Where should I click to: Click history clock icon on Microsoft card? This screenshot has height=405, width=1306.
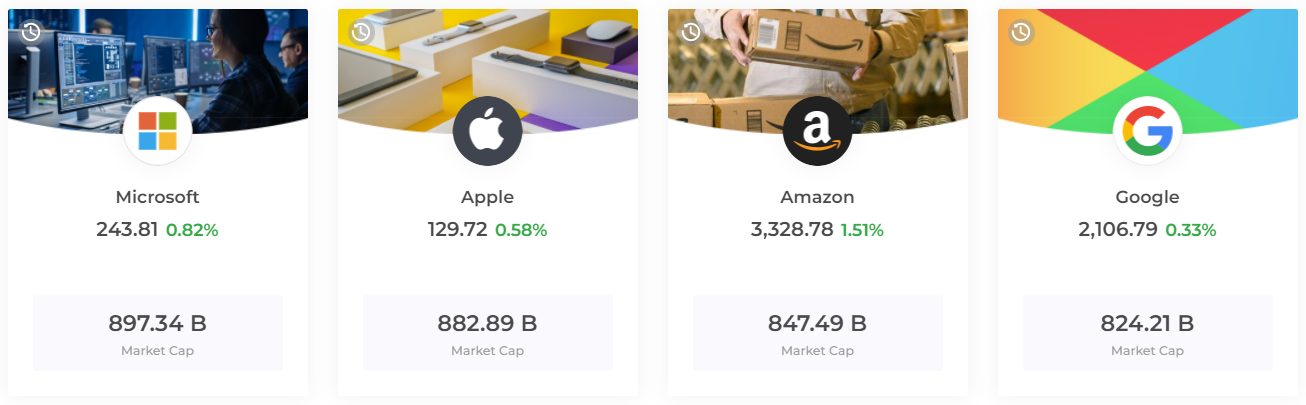tap(31, 32)
